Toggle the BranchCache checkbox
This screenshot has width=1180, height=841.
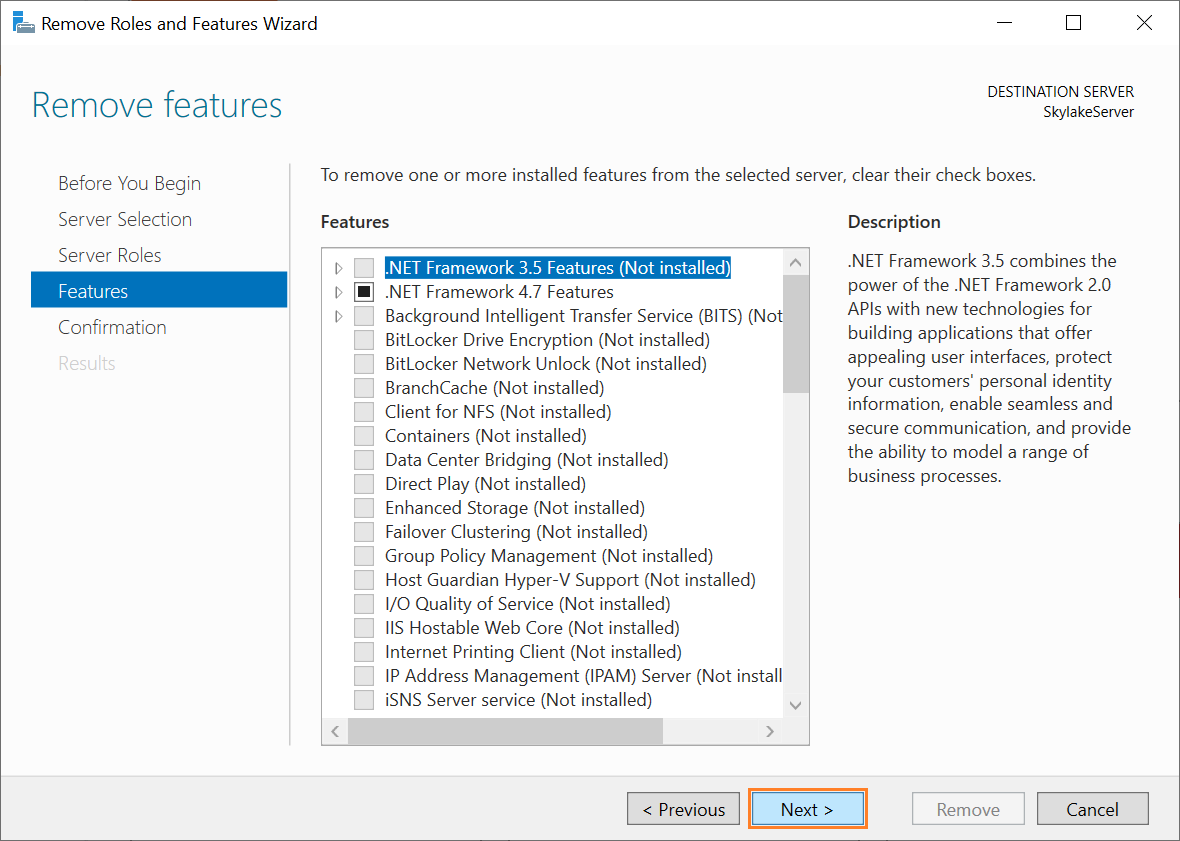click(x=364, y=388)
